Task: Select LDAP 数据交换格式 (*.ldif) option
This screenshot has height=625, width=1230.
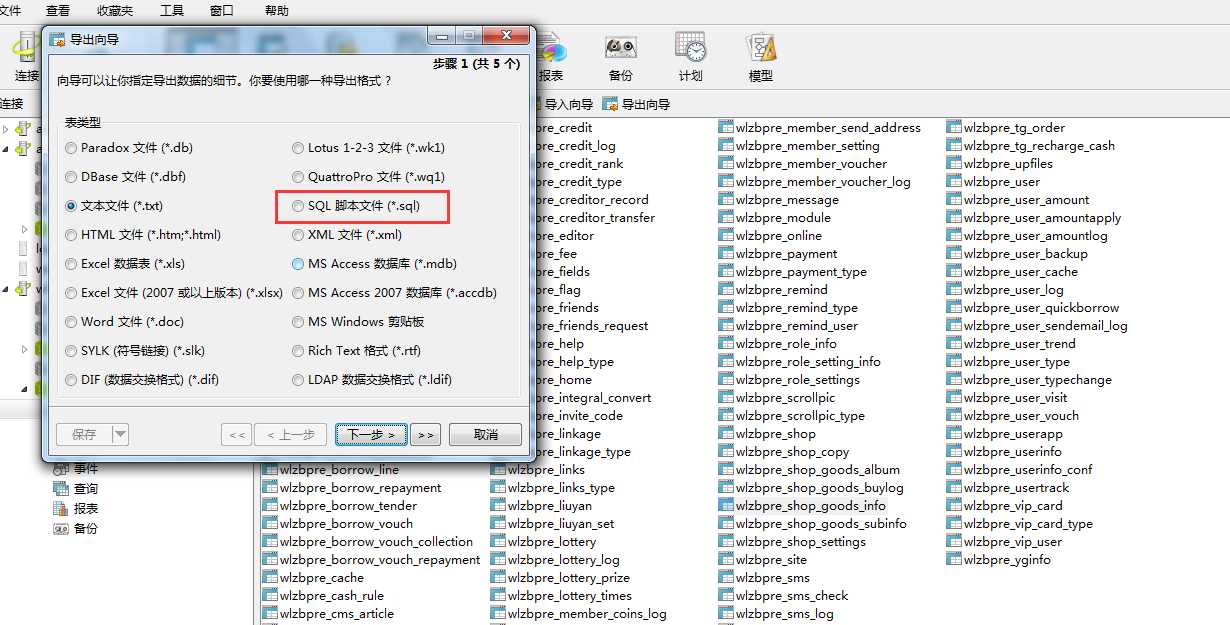Action: click(x=372, y=380)
